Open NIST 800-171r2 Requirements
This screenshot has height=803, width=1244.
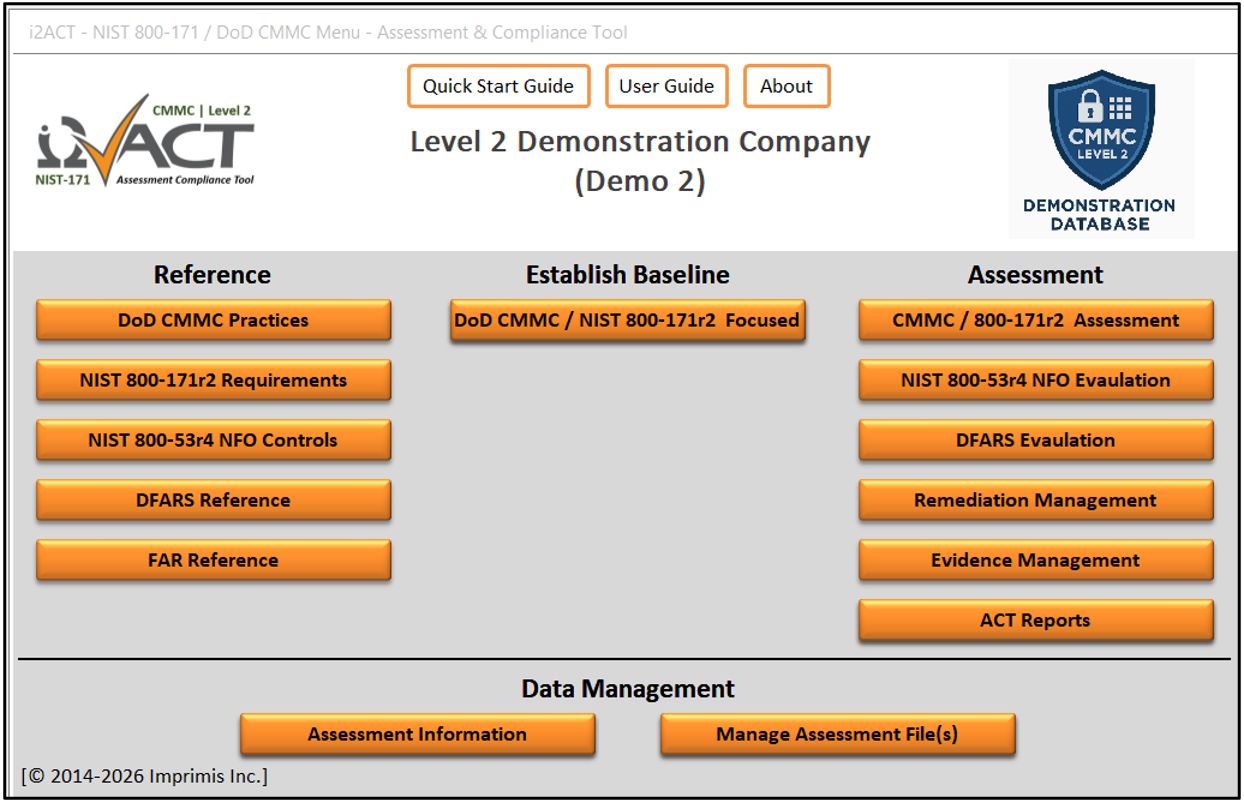(x=213, y=381)
